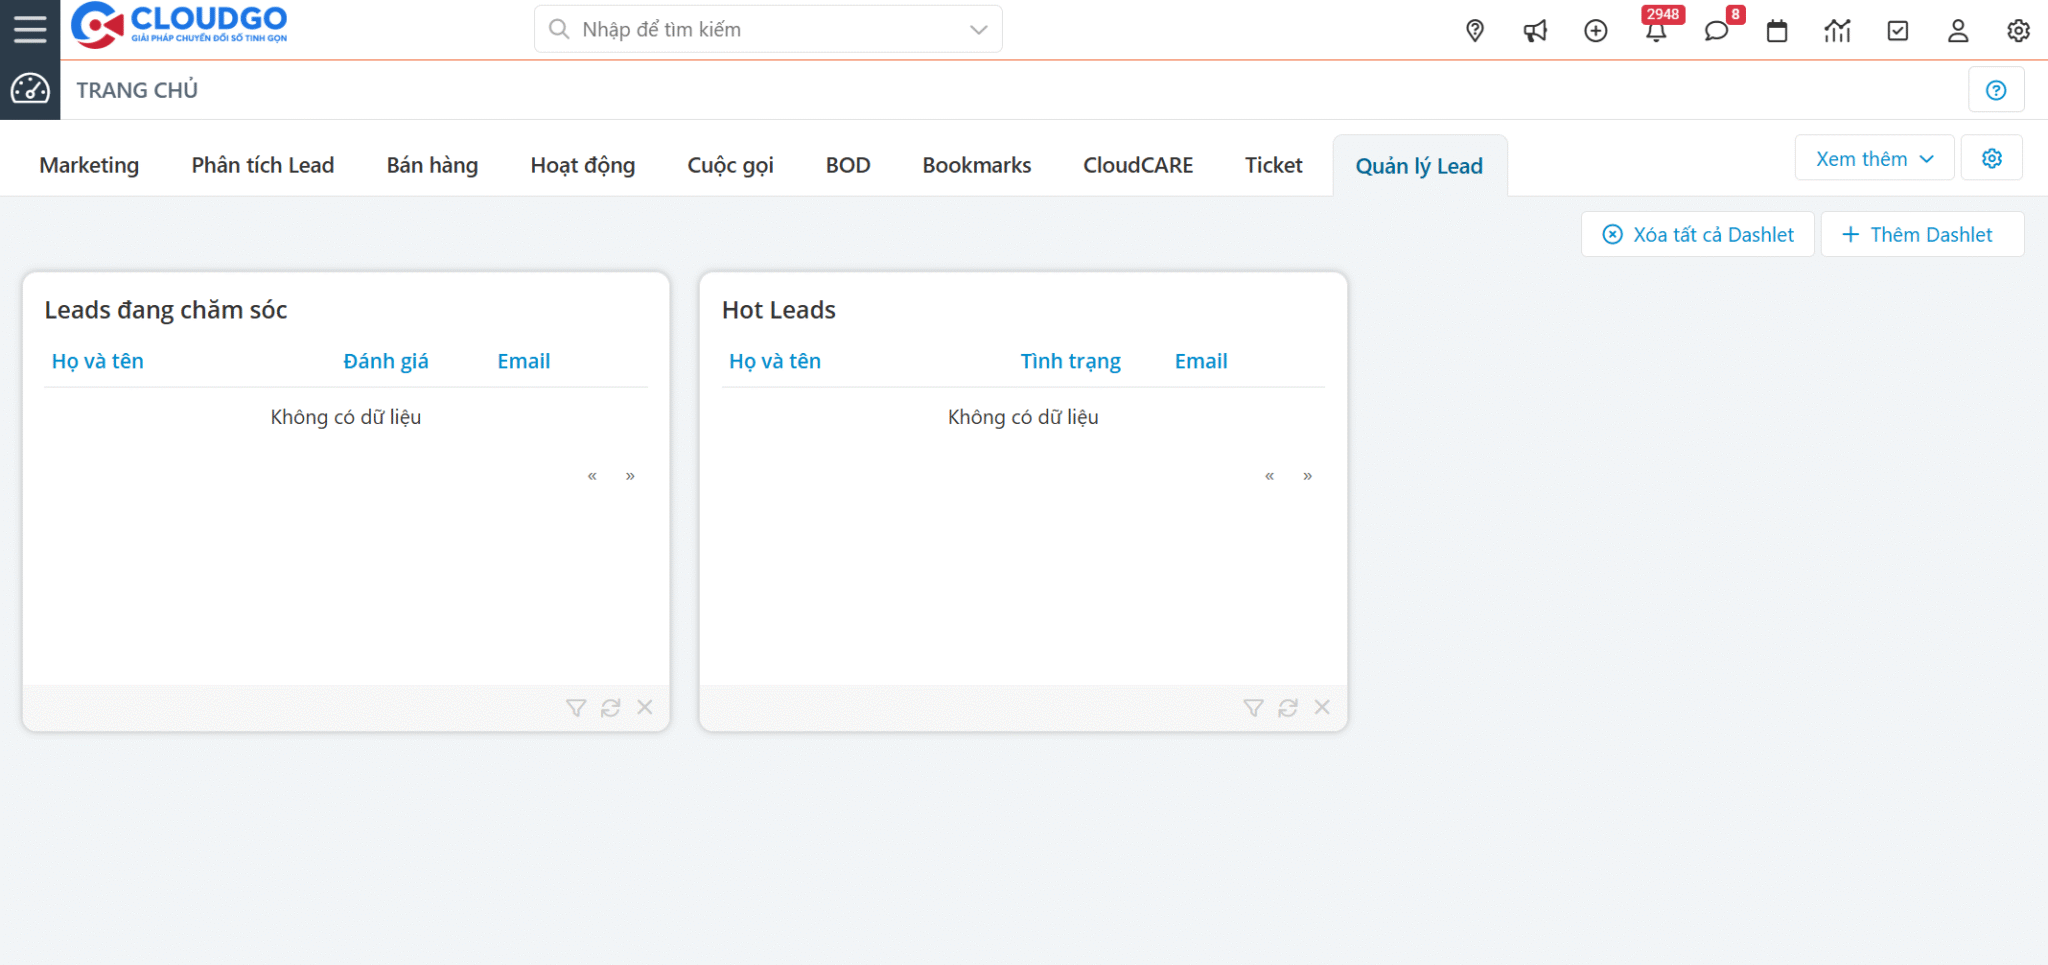Sort Hot Leads by Tình trạng column
The width and height of the screenshot is (2048, 965).
coord(1070,361)
